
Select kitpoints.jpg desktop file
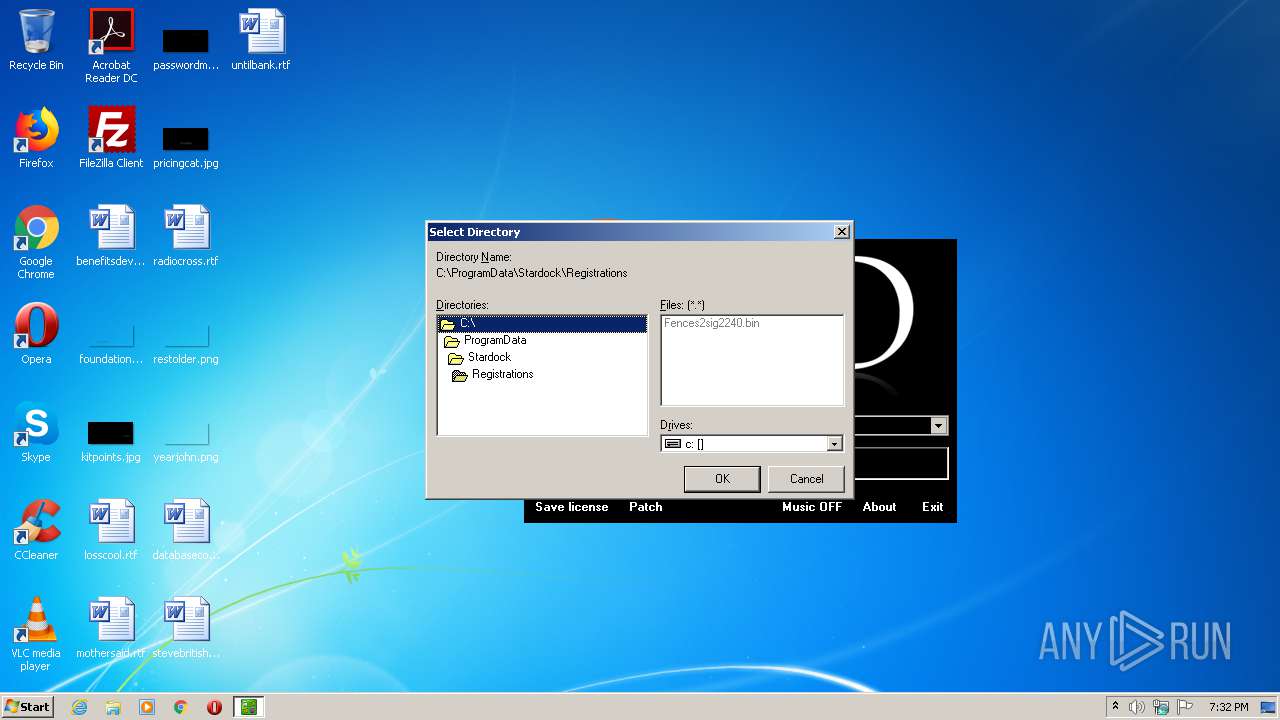(x=111, y=440)
